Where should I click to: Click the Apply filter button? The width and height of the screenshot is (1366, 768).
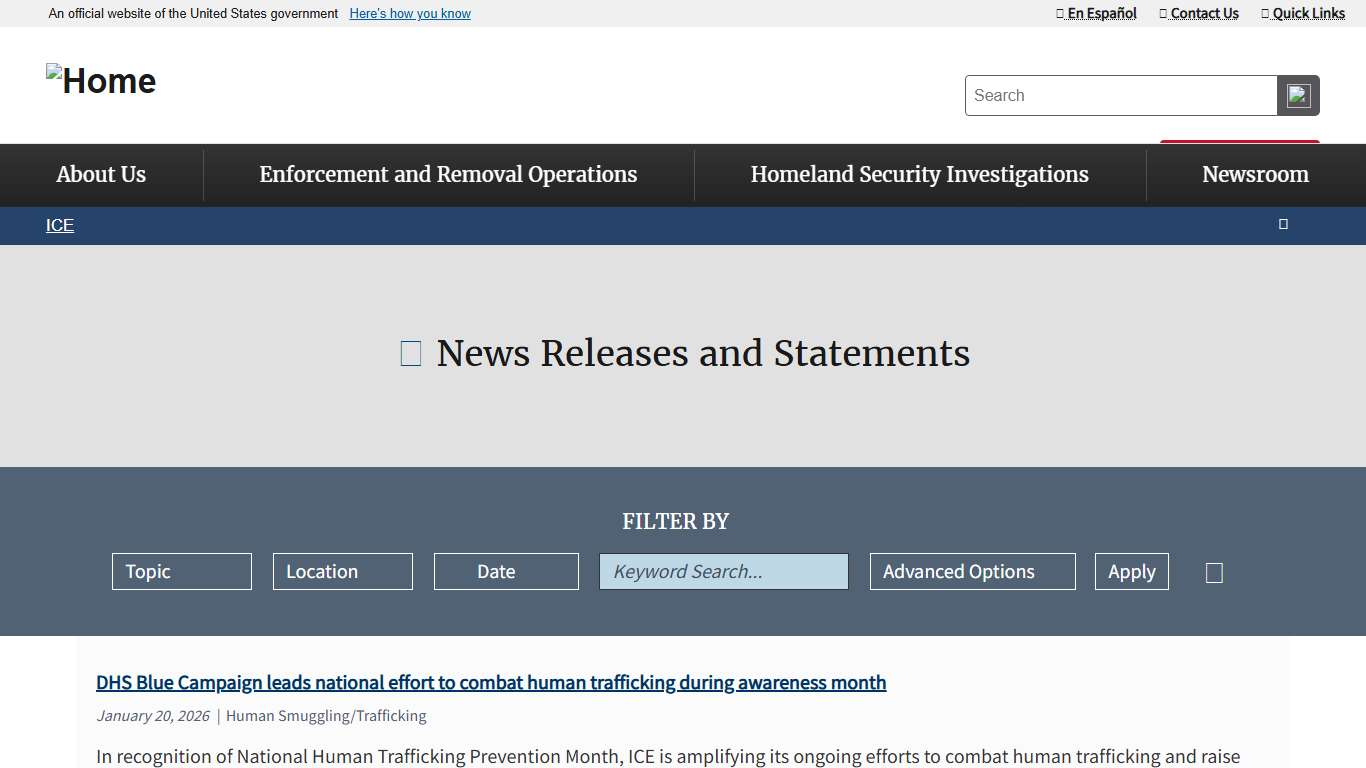coord(1131,571)
